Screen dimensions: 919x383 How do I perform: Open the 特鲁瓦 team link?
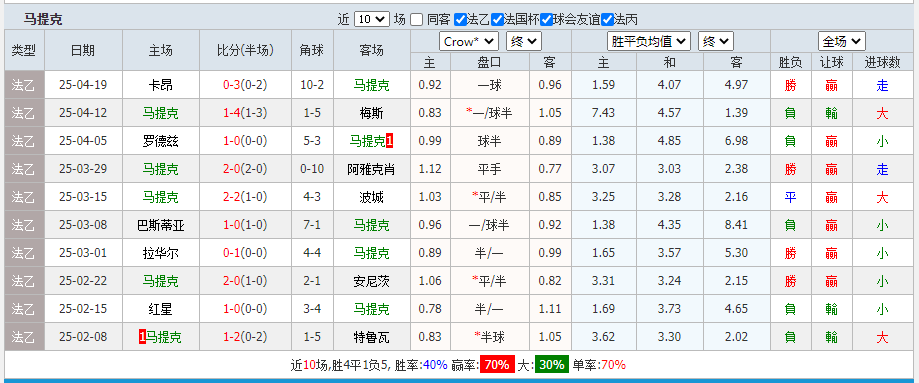(x=371, y=337)
